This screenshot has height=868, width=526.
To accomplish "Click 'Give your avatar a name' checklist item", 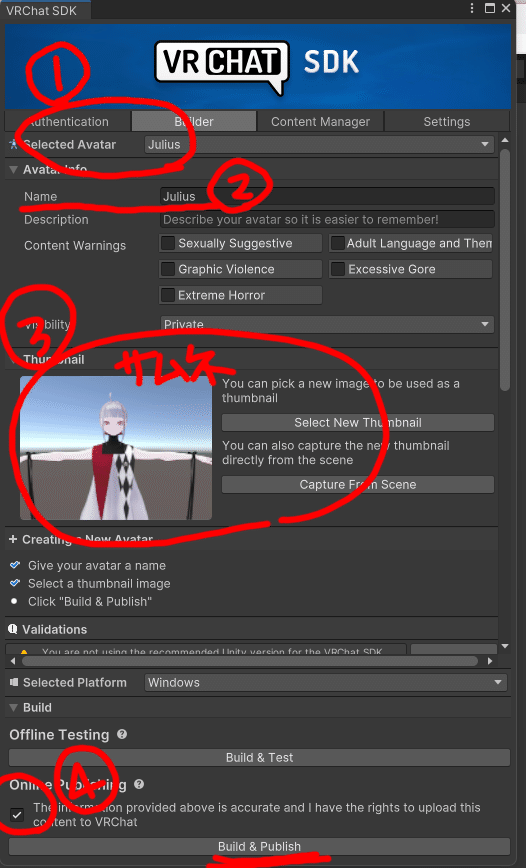I will tap(96, 565).
